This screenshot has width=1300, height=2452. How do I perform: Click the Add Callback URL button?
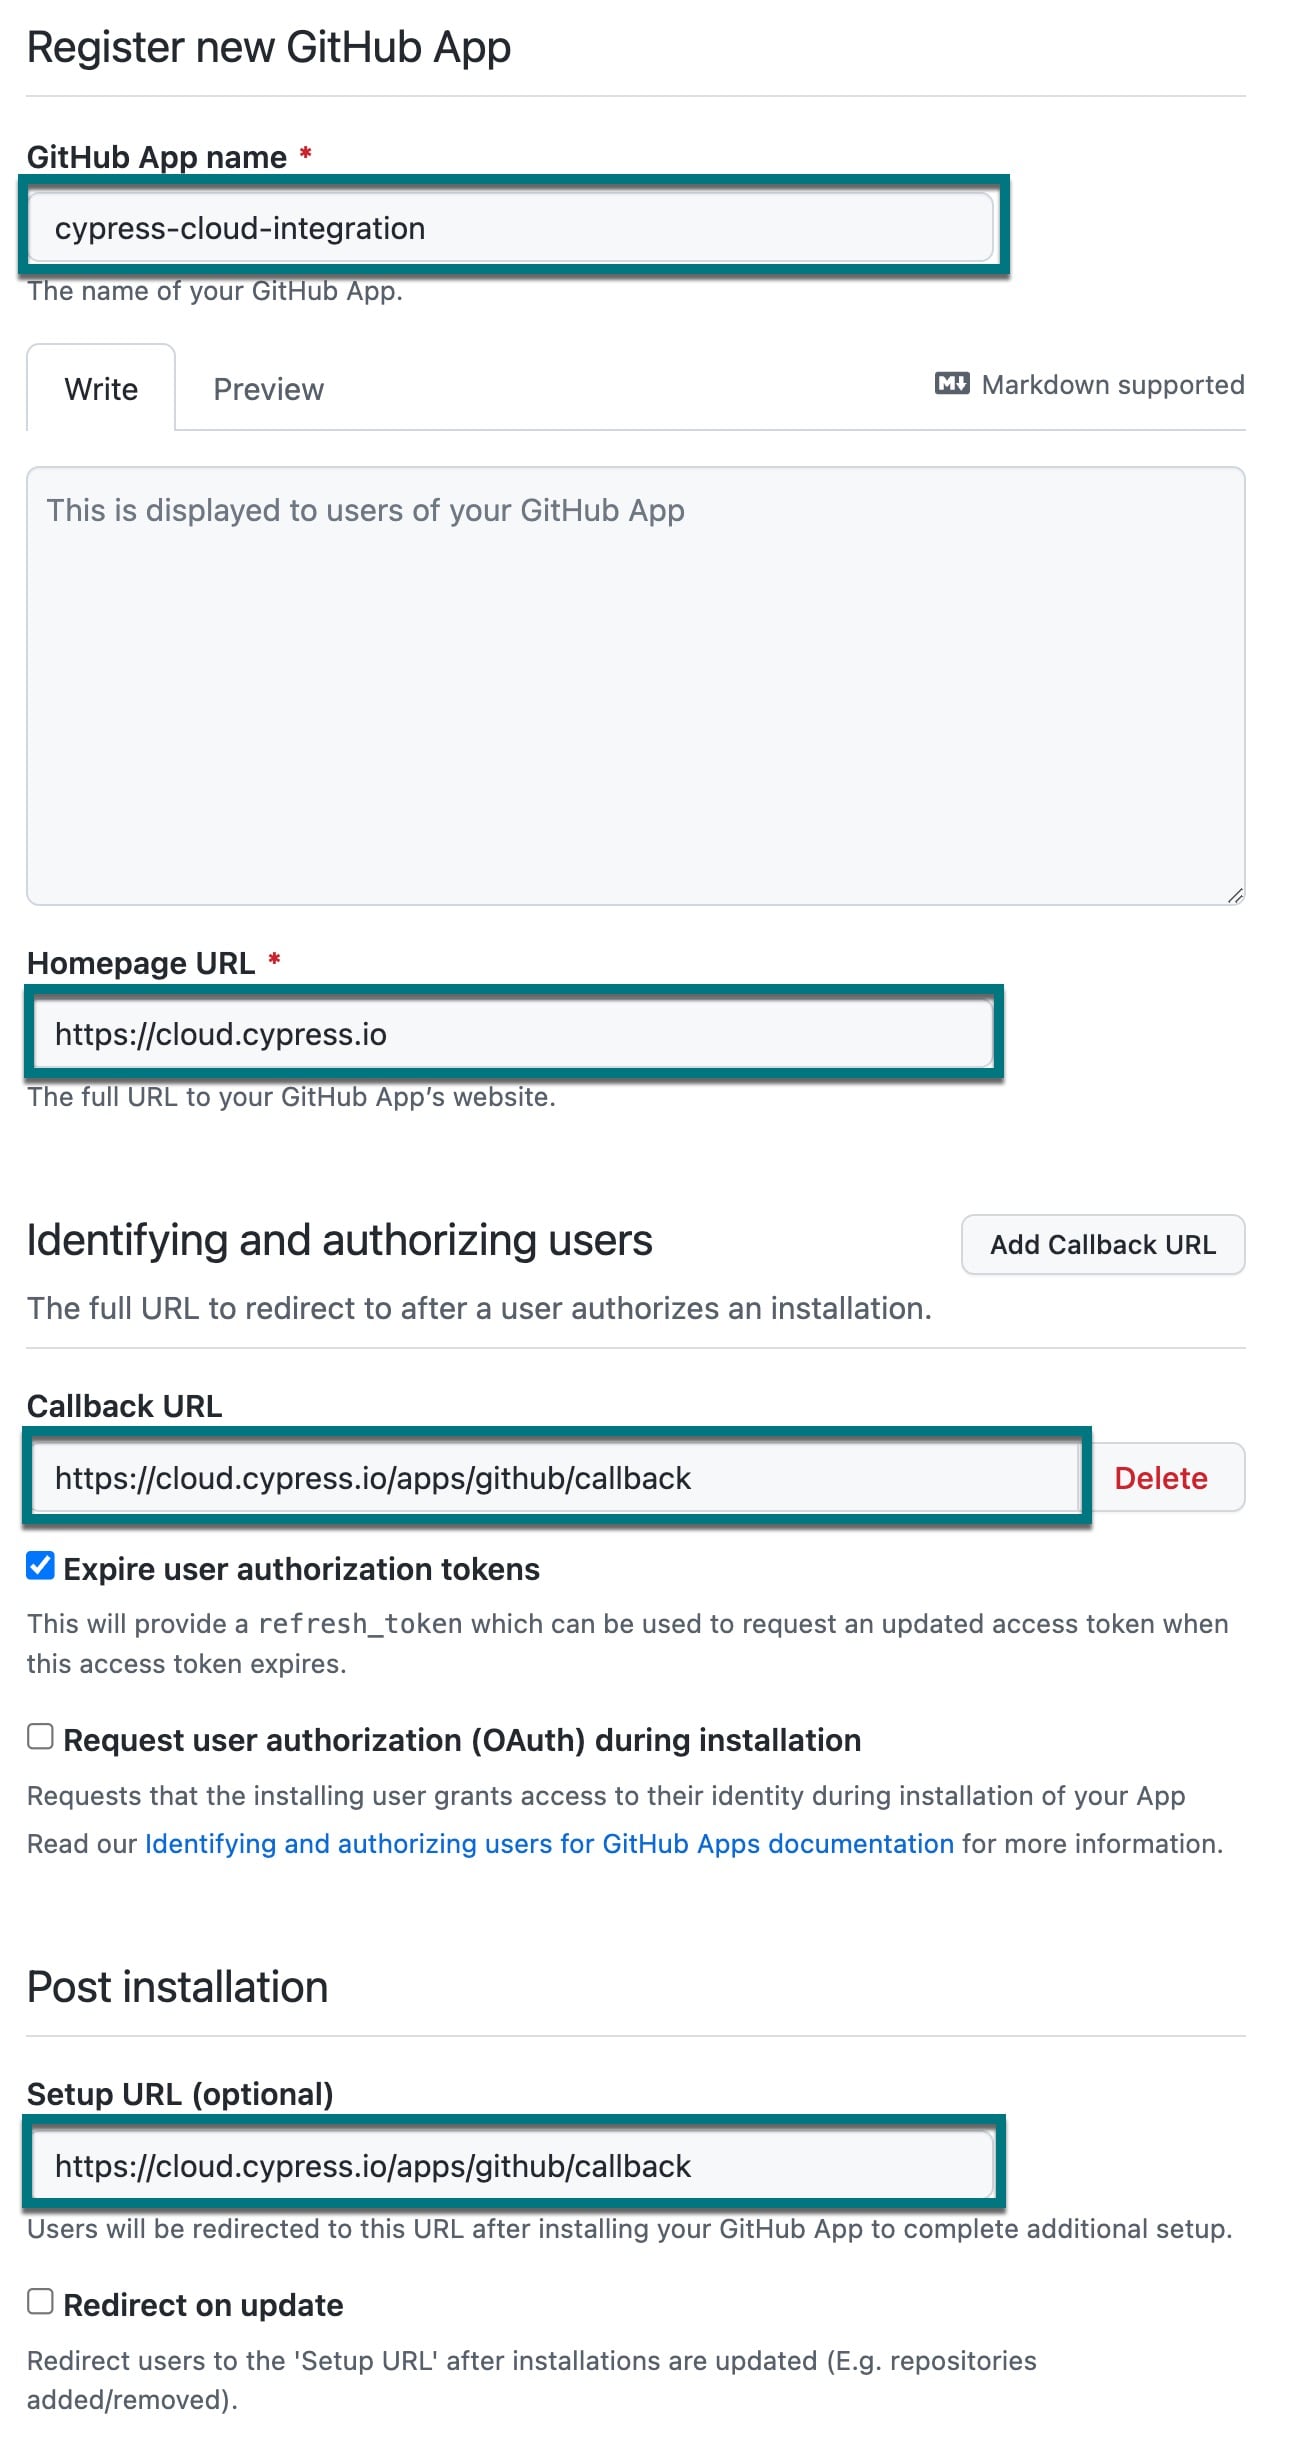[1102, 1244]
